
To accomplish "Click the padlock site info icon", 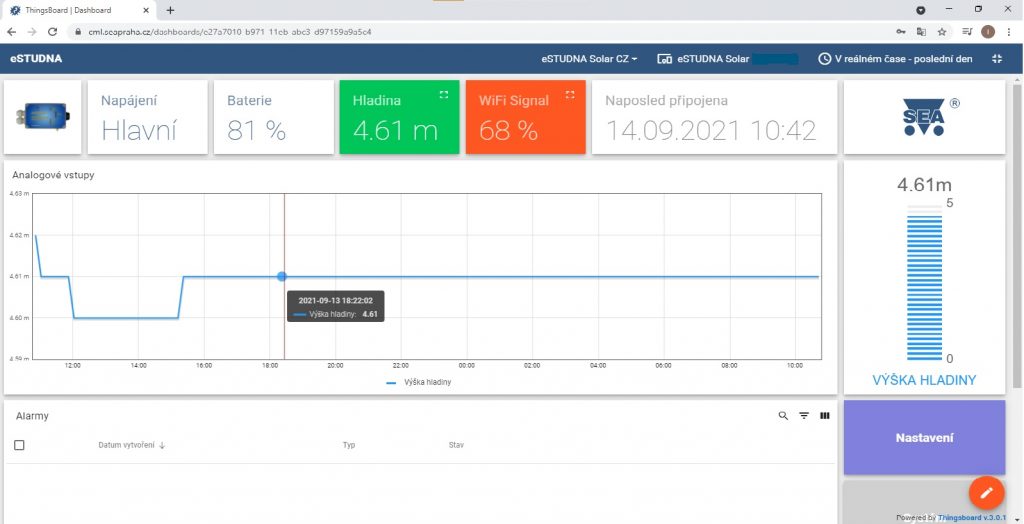I will point(78,31).
